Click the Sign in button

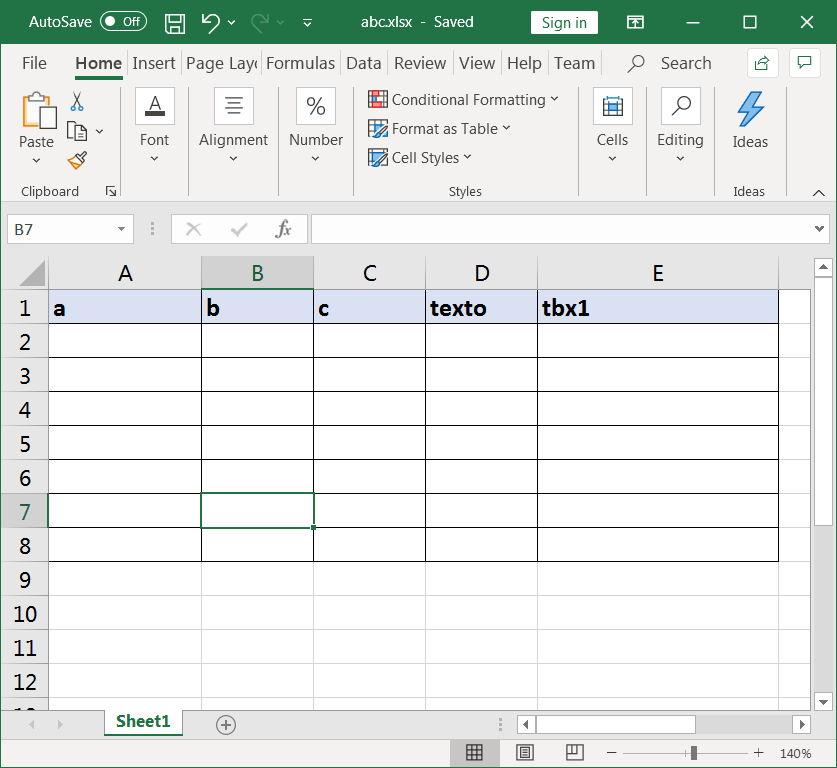564,22
